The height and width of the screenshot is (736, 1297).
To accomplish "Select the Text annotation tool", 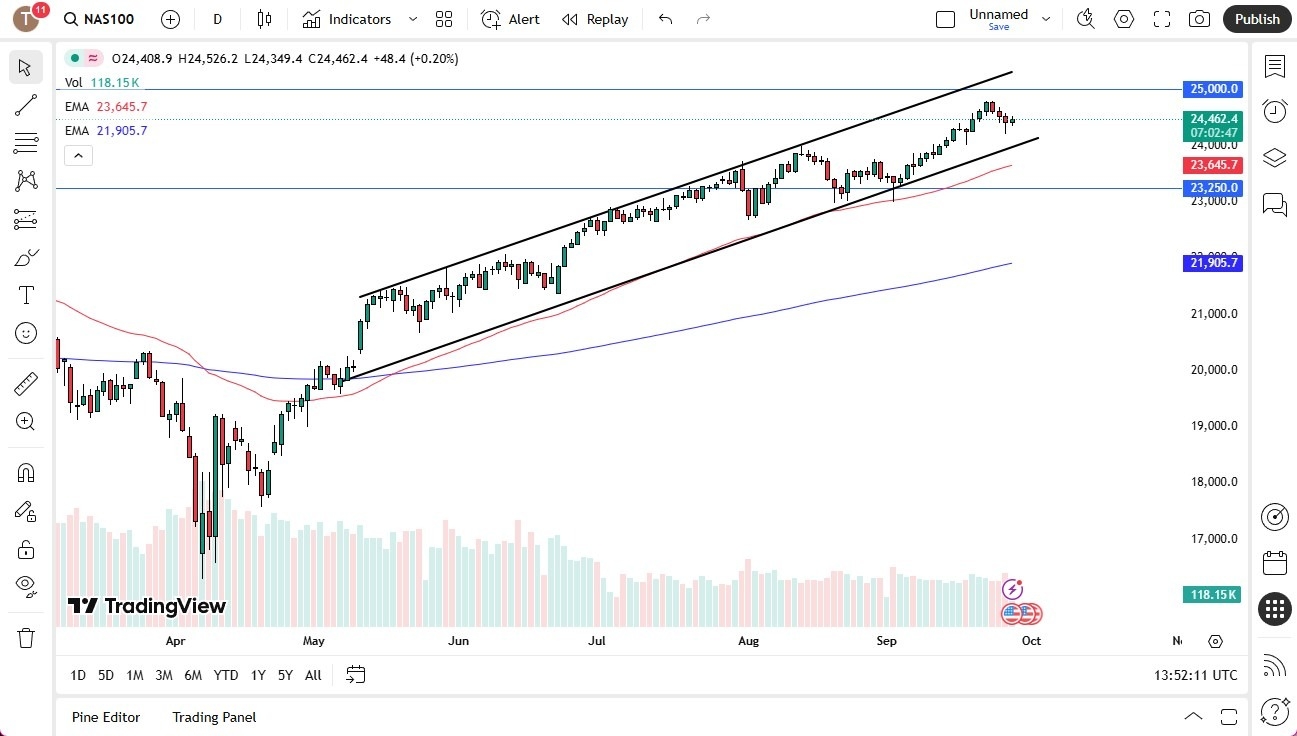I will 25,294.
